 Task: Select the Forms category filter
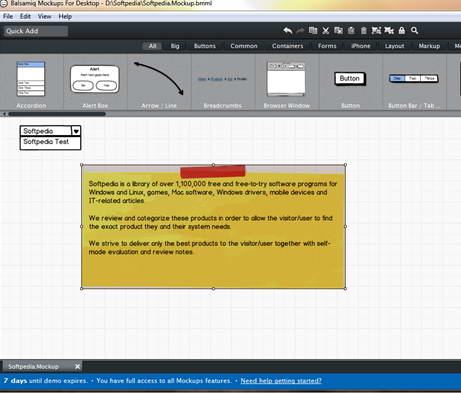tap(327, 46)
